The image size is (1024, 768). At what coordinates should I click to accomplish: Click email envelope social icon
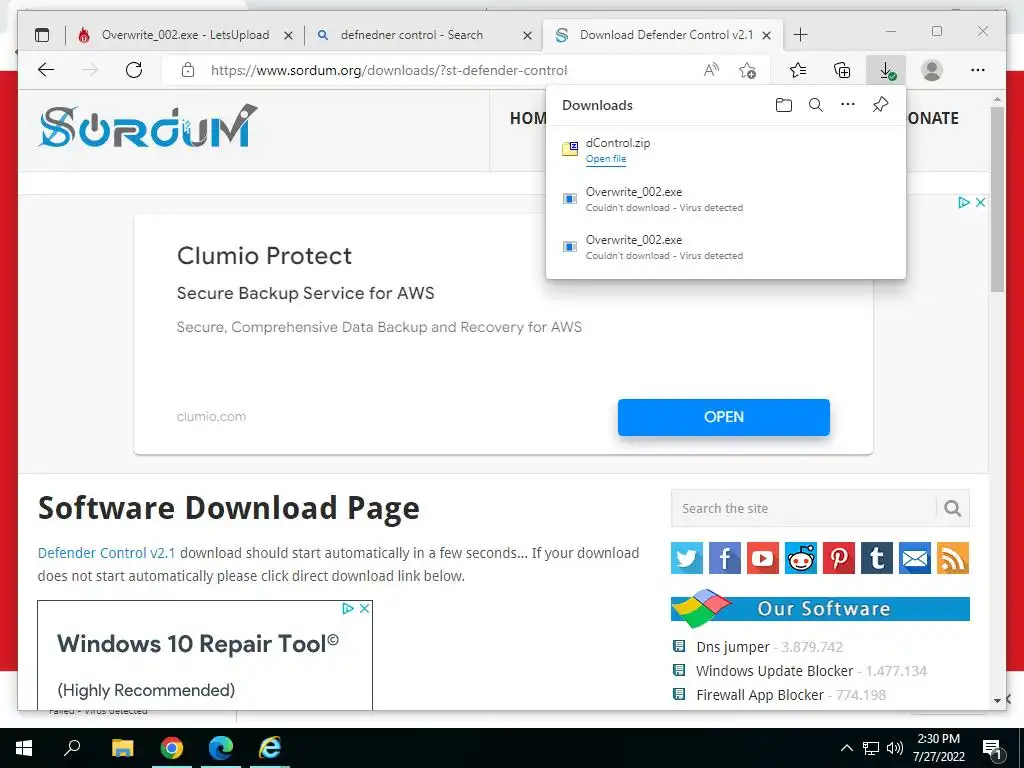tap(915, 558)
